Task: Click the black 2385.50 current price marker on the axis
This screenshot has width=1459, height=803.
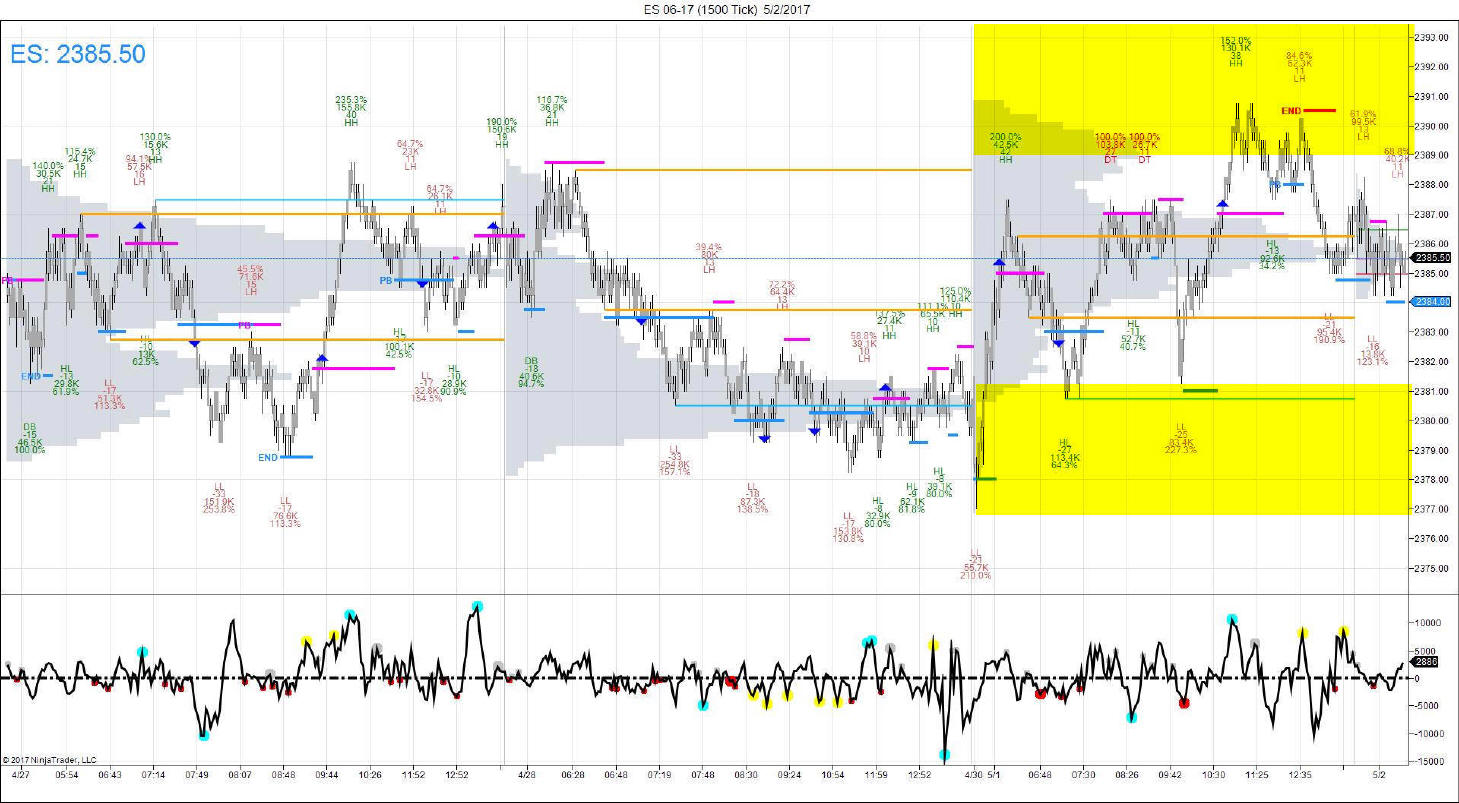Action: [x=1432, y=258]
